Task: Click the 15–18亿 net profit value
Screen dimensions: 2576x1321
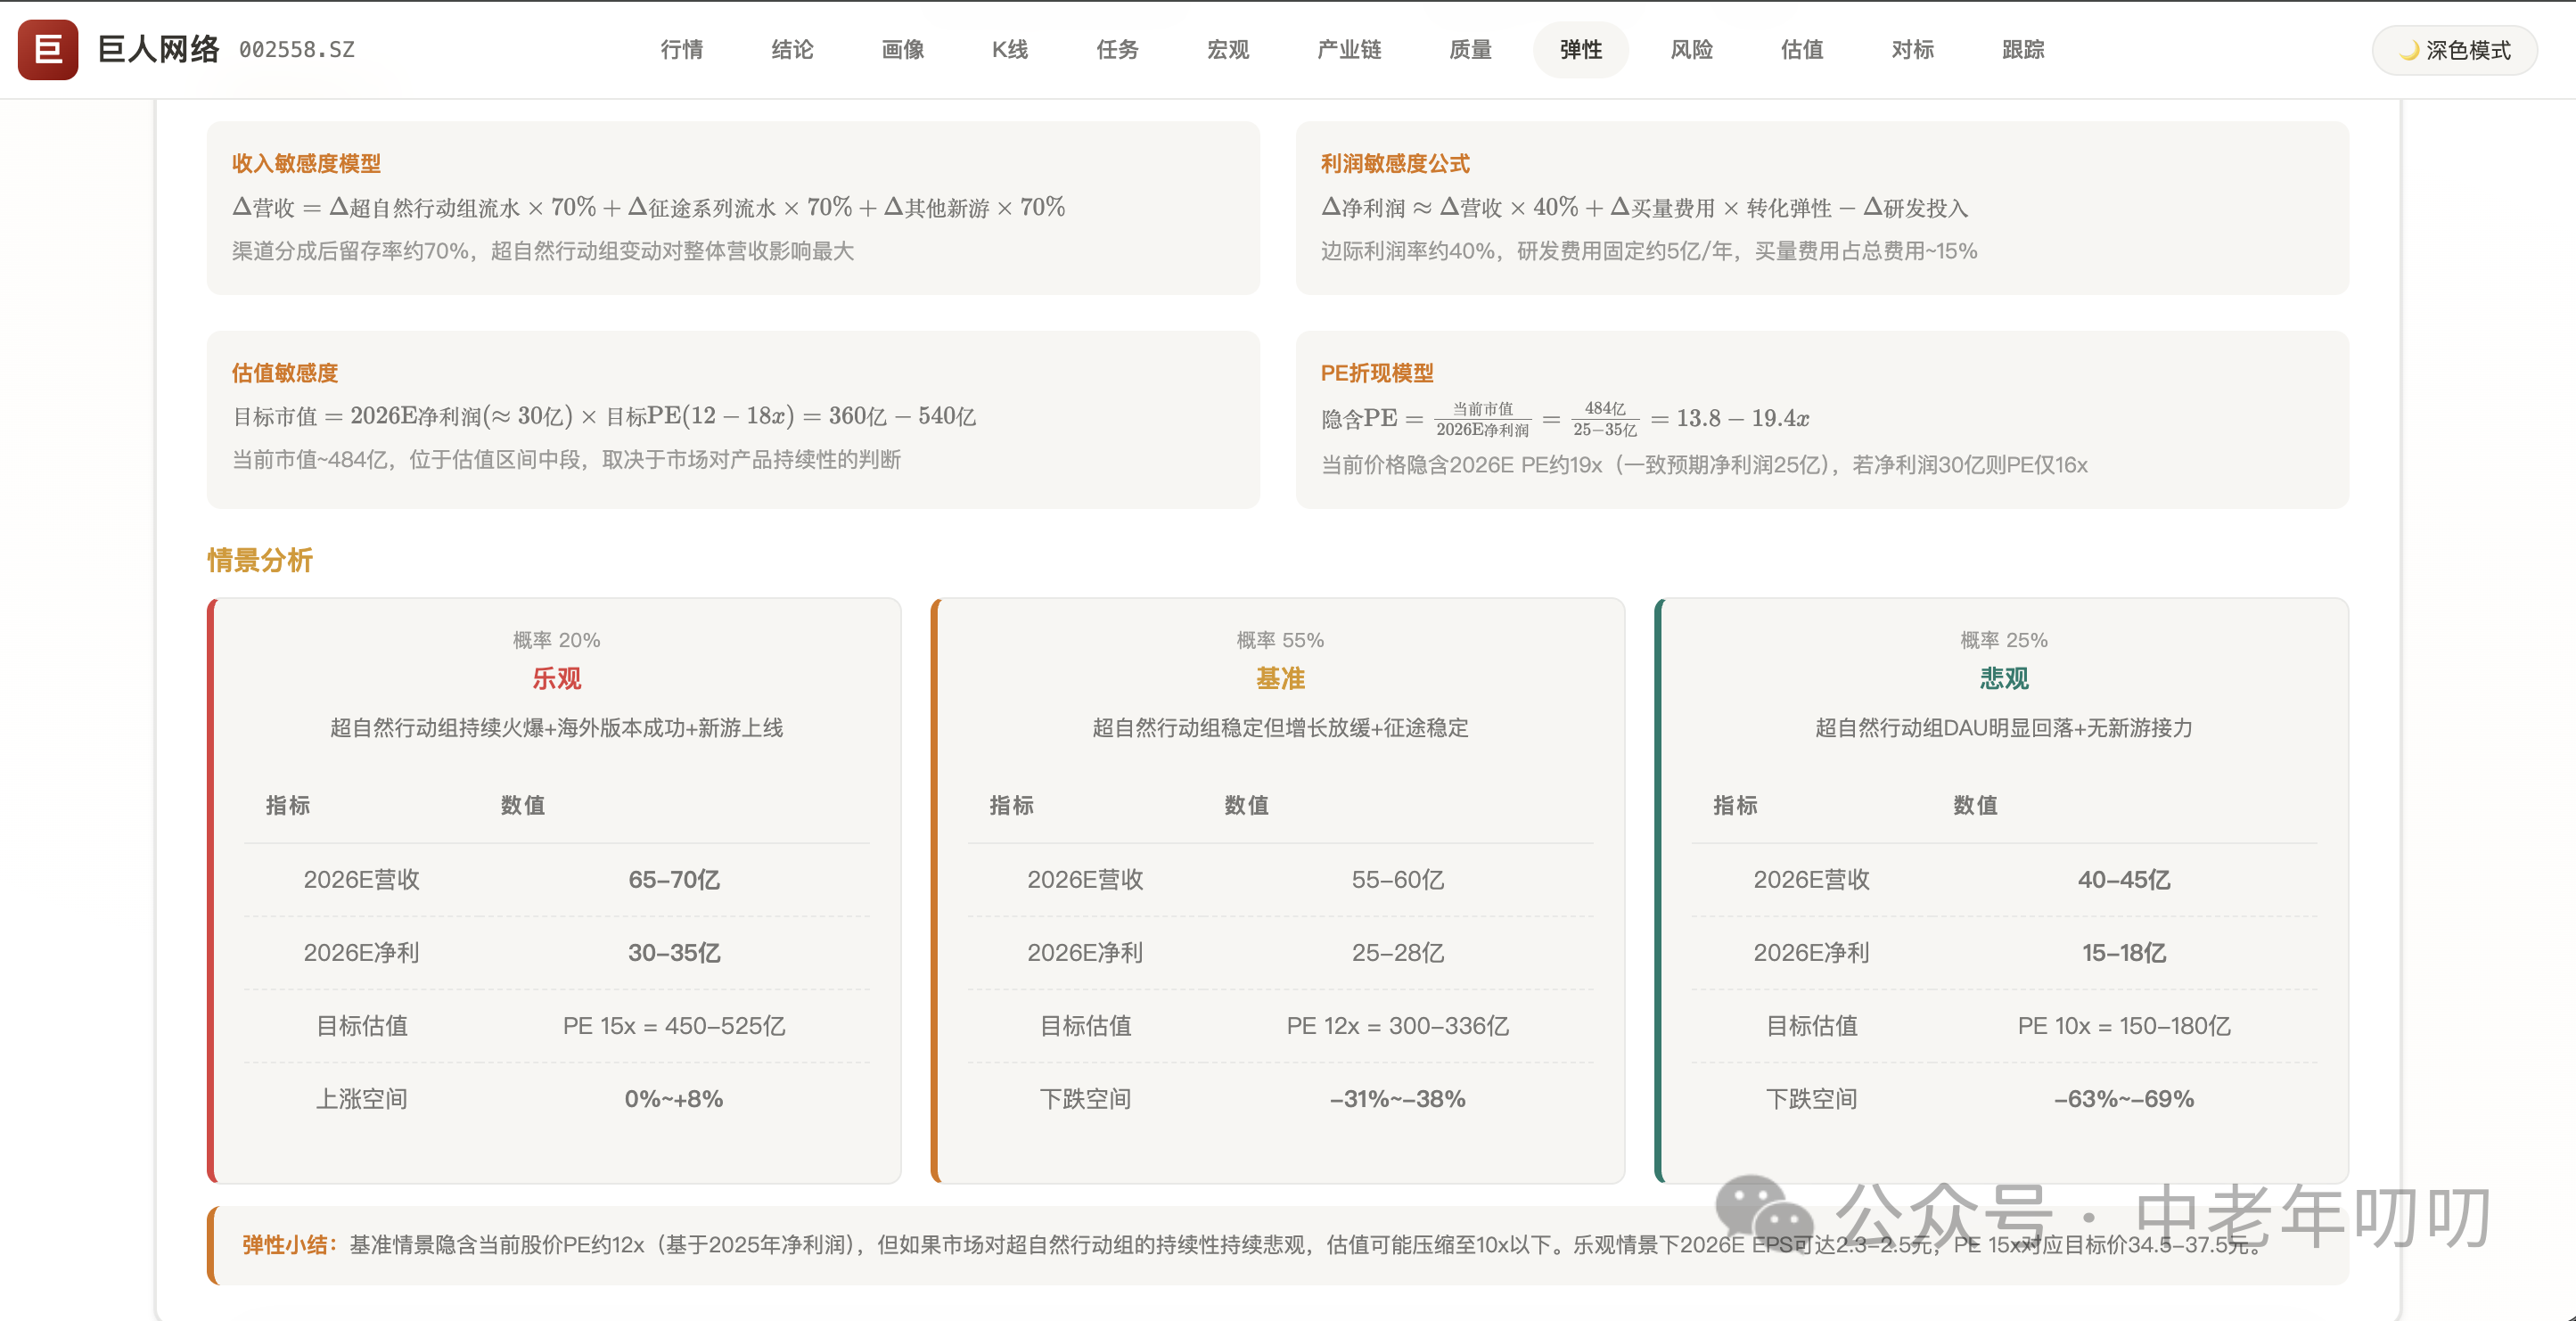Action: (x=2124, y=953)
